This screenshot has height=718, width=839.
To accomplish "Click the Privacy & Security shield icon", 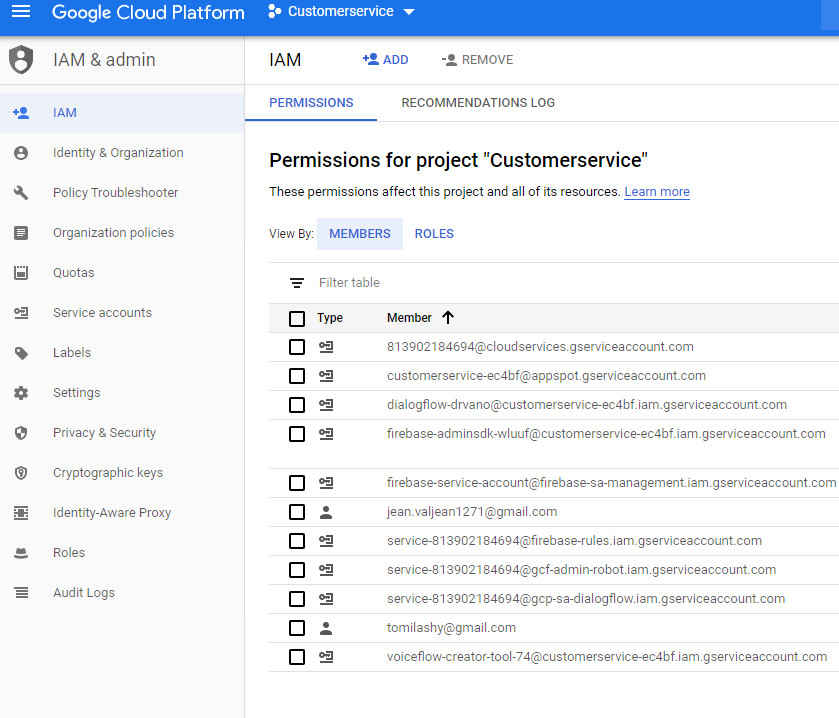I will 21,433.
